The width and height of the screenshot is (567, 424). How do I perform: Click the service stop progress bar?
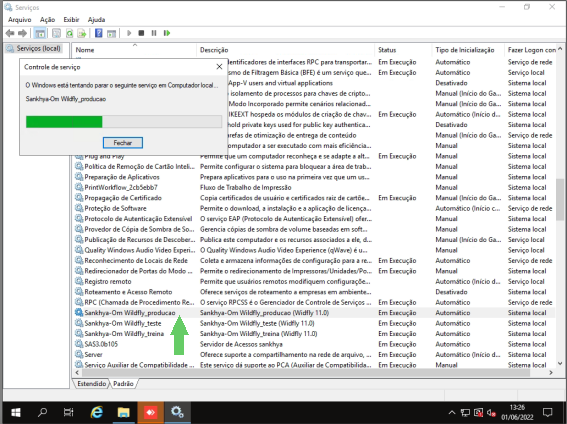pyautogui.click(x=124, y=121)
